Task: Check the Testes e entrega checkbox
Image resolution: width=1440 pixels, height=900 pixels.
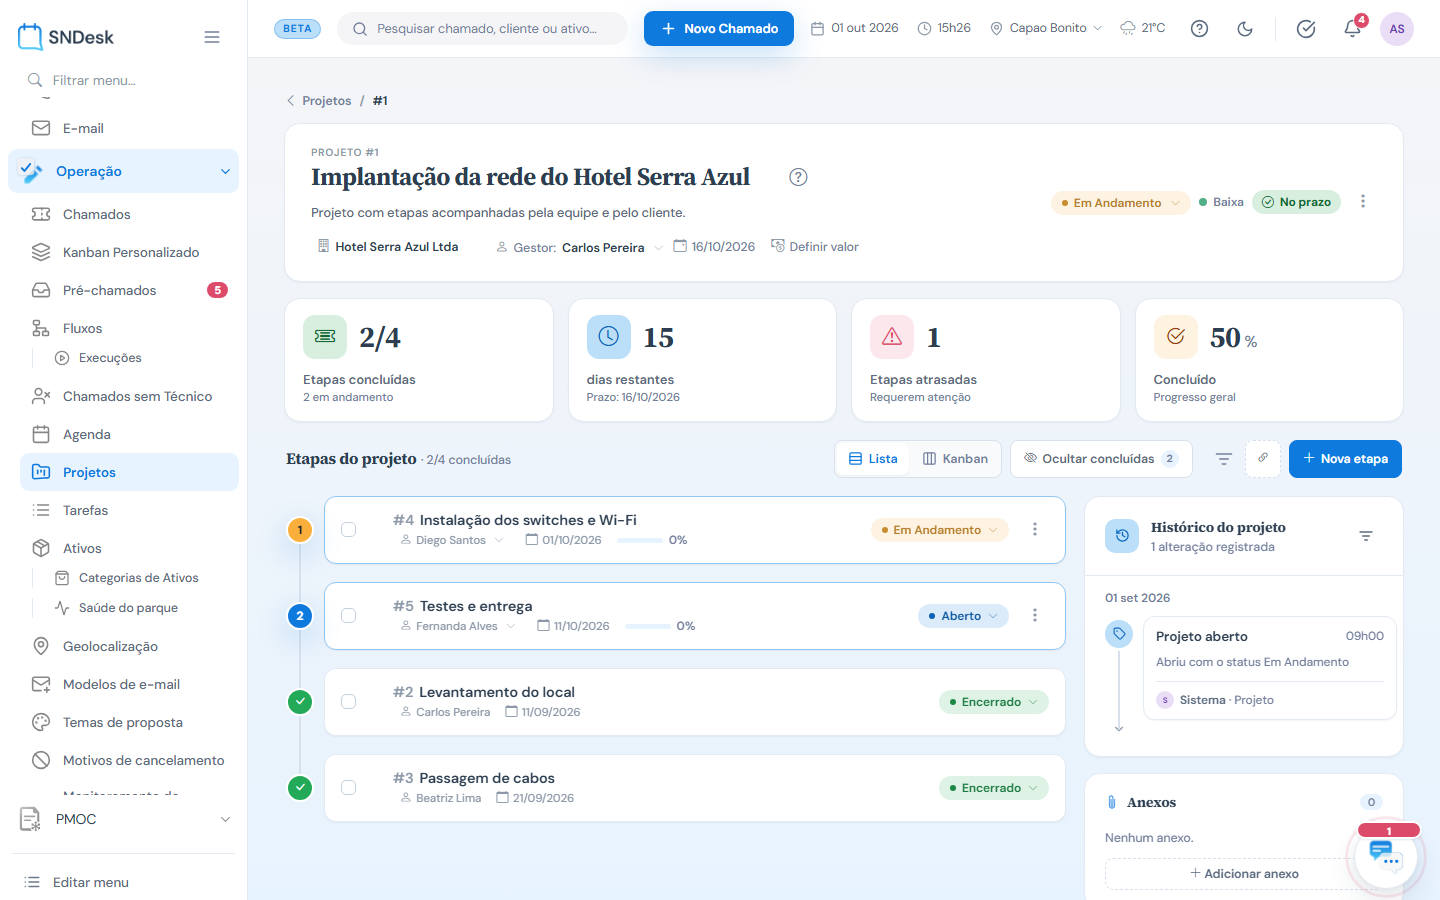Action: (349, 616)
